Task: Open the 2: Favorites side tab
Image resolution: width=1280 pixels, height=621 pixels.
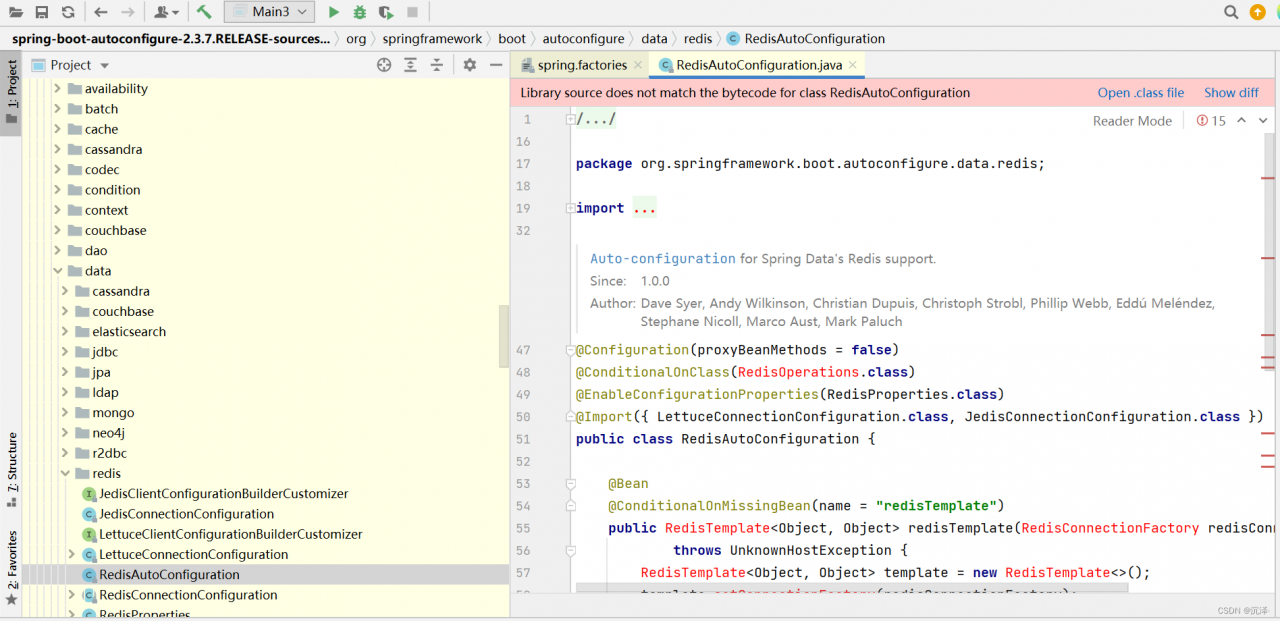Action: tap(11, 568)
